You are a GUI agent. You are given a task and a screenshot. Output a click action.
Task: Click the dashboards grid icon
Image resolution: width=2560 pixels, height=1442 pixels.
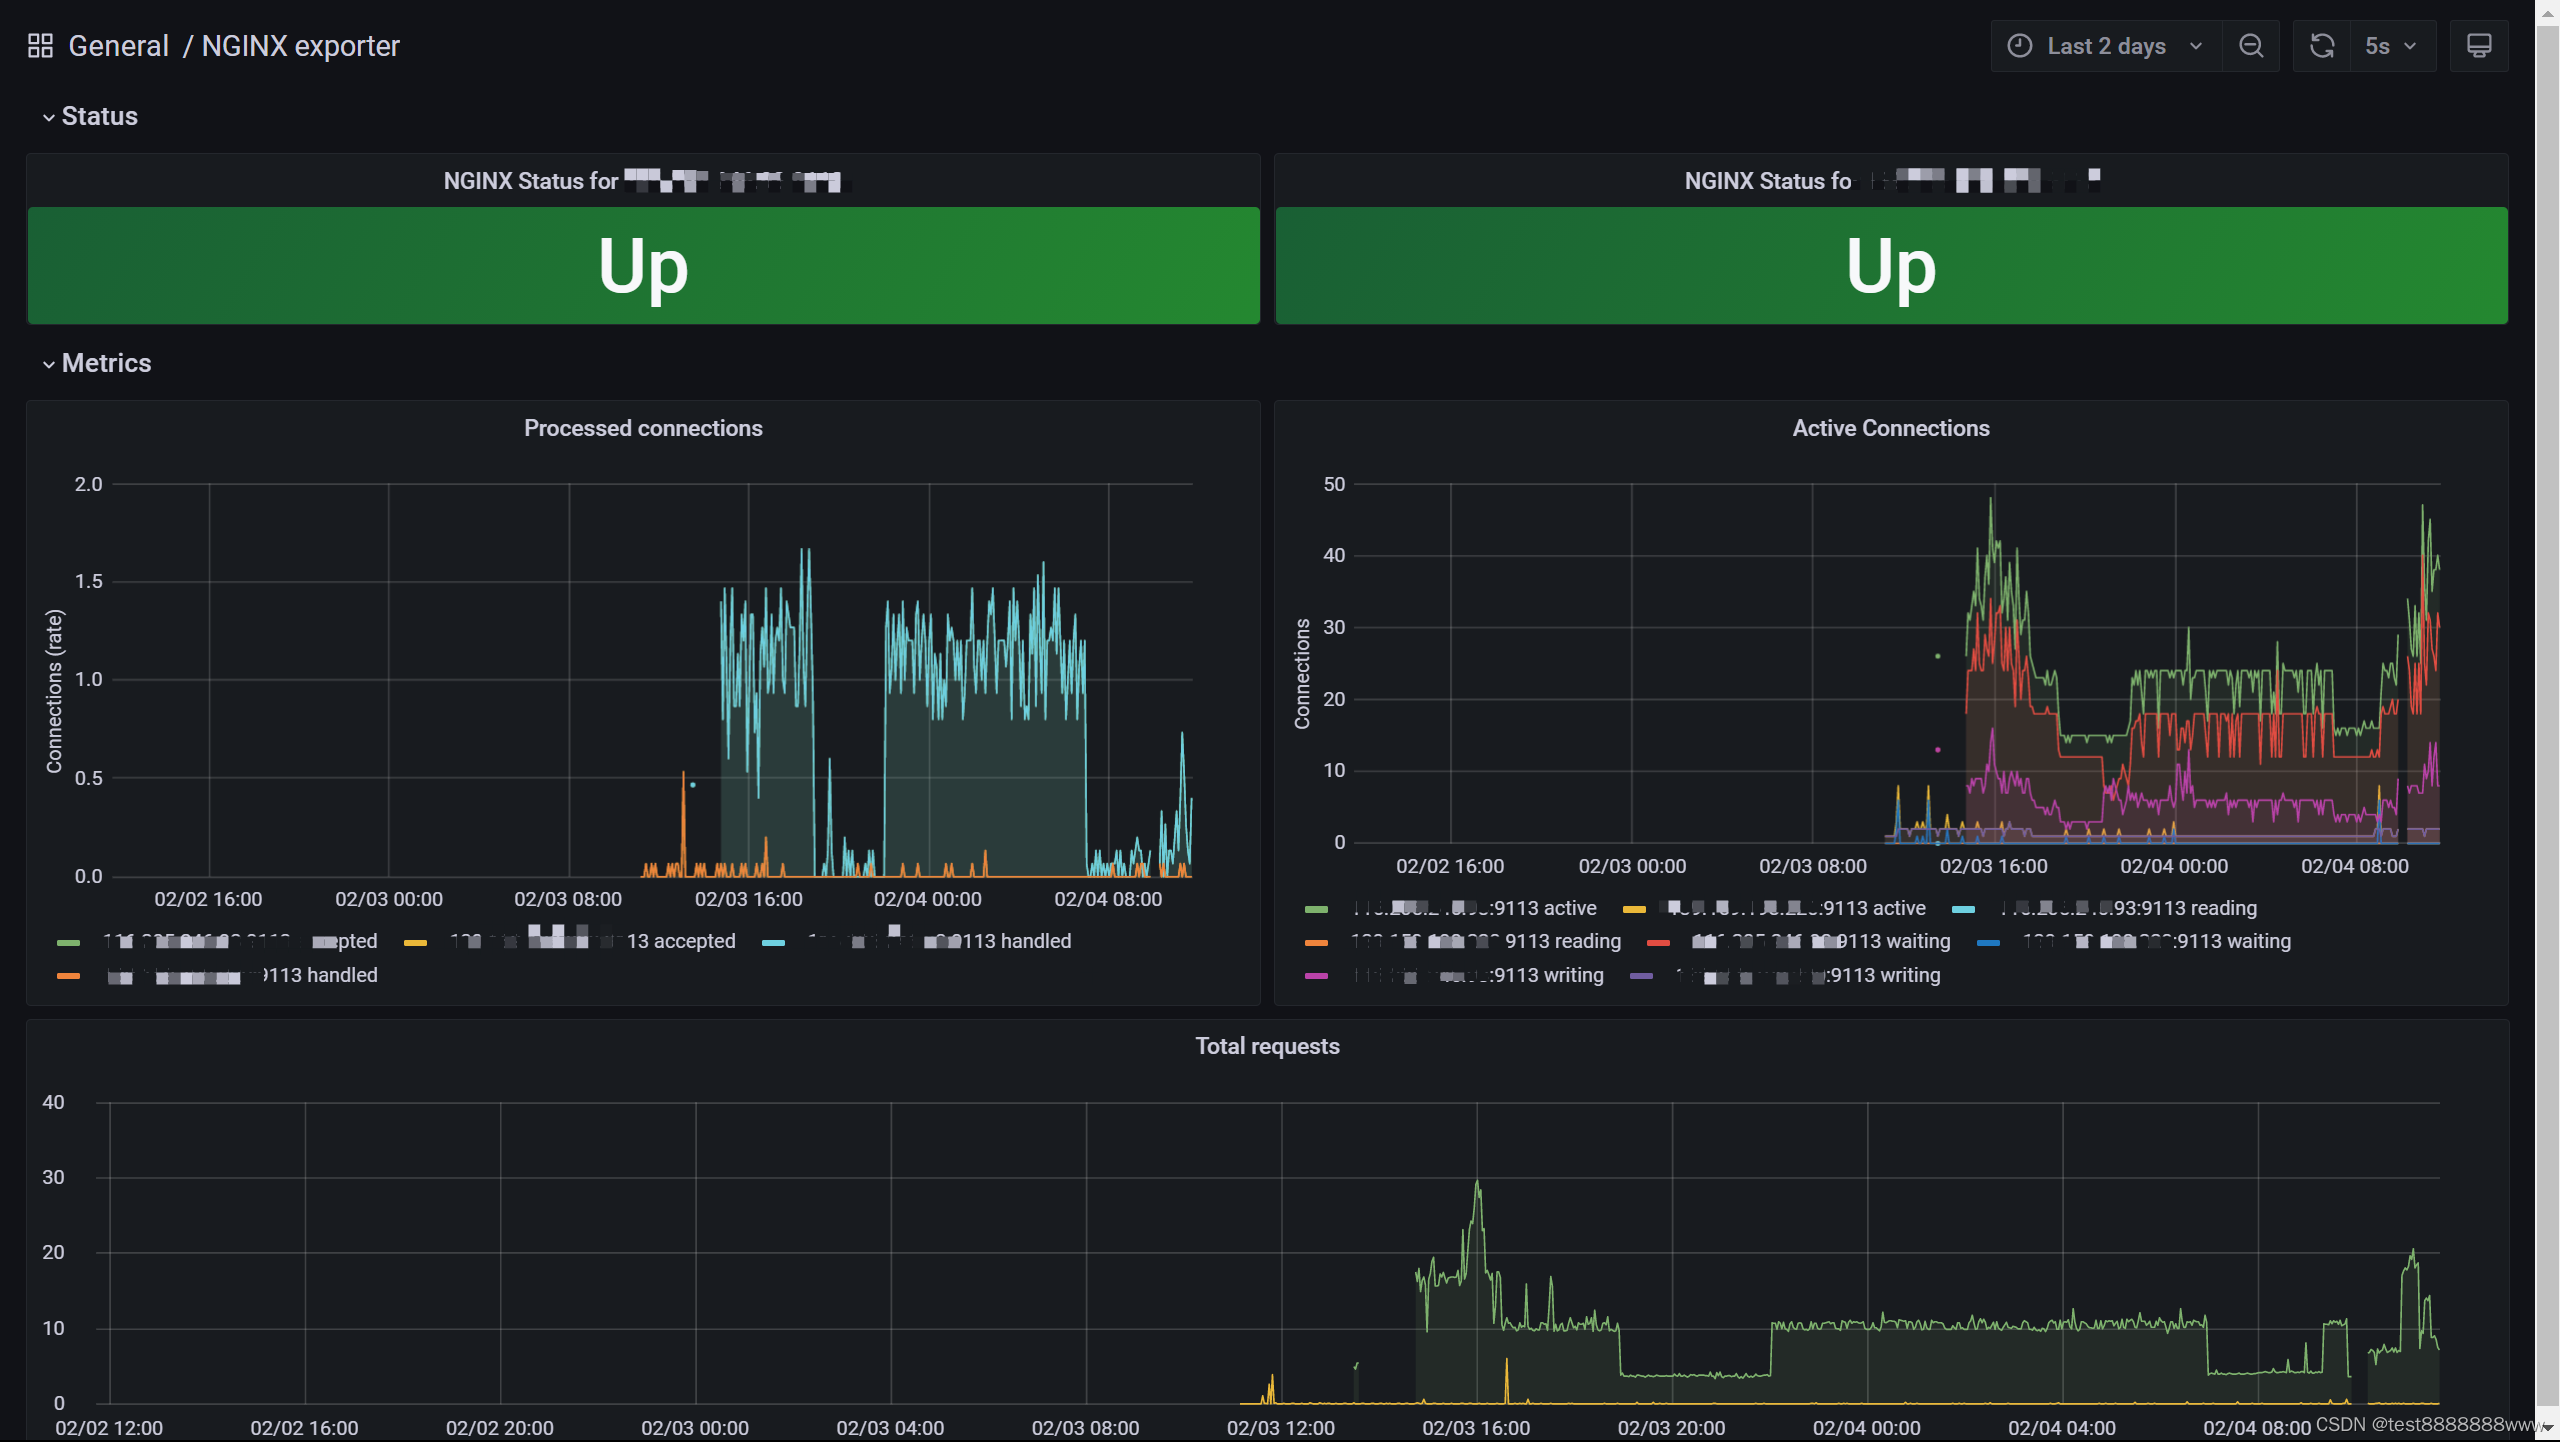pos(40,46)
